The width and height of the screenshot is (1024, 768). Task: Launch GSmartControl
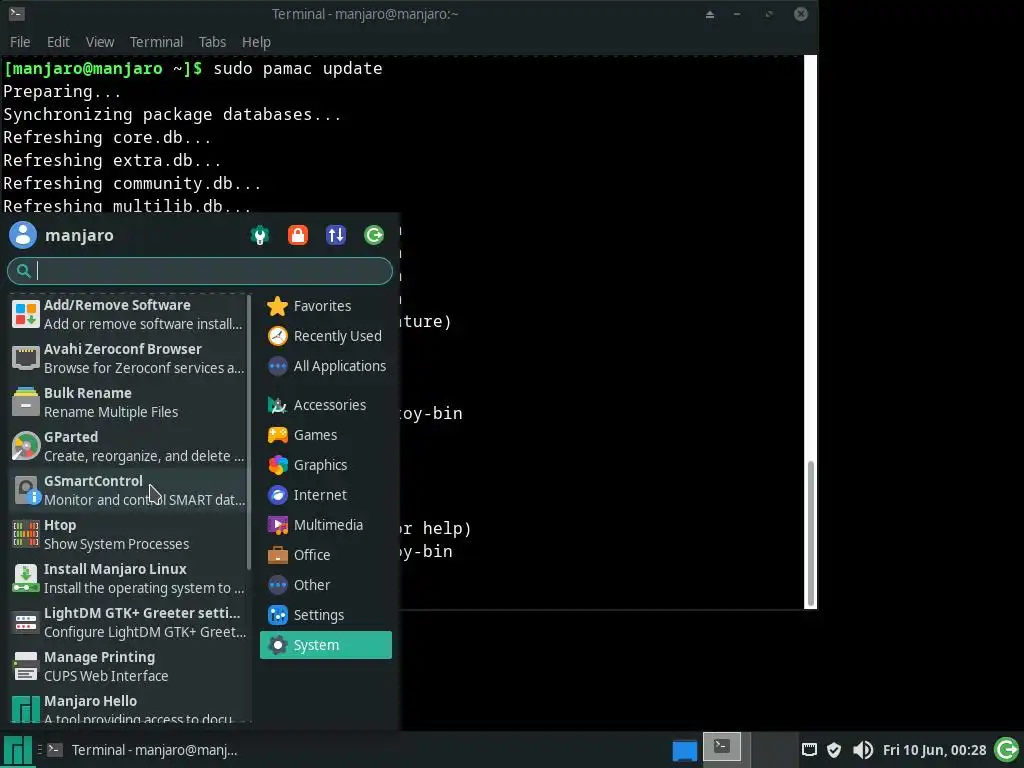[129, 490]
